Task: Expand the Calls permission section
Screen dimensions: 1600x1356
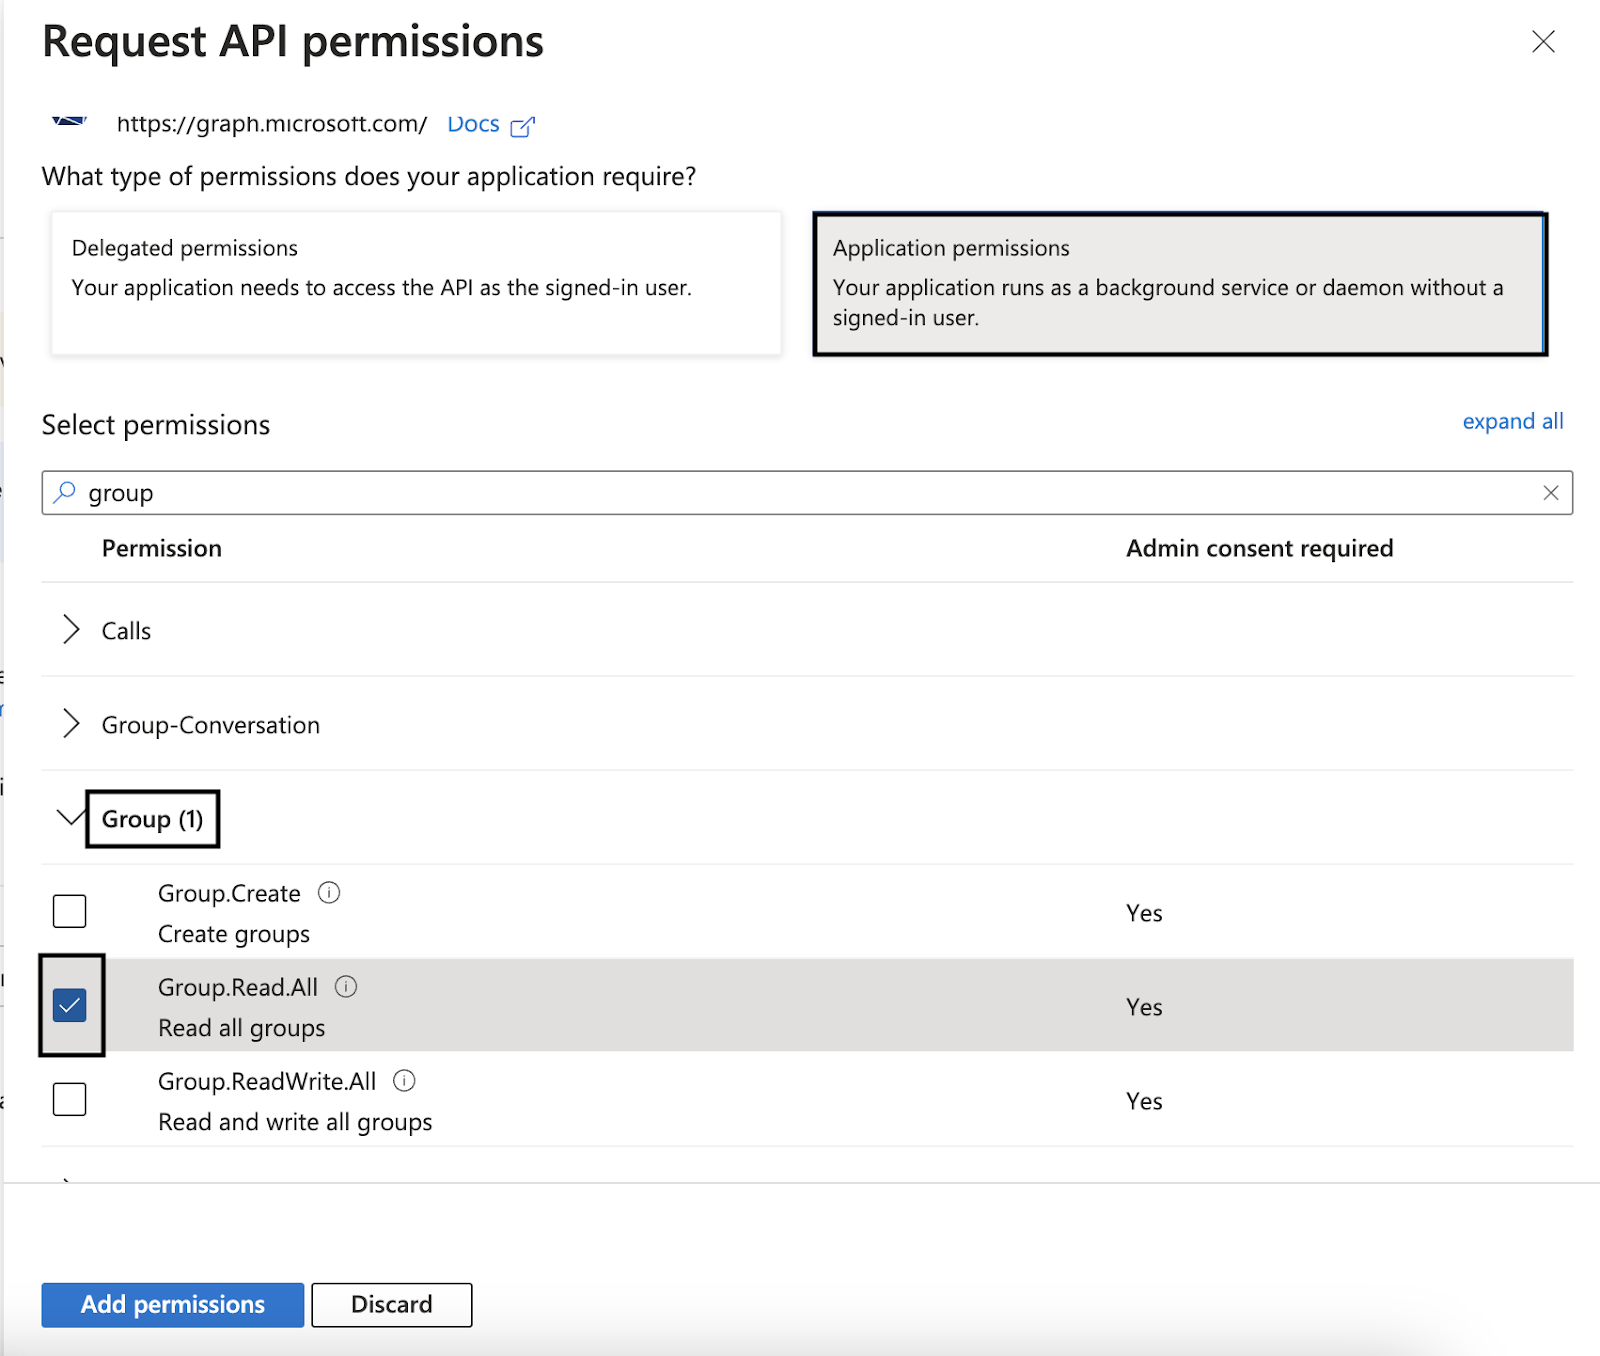Action: [x=71, y=630]
